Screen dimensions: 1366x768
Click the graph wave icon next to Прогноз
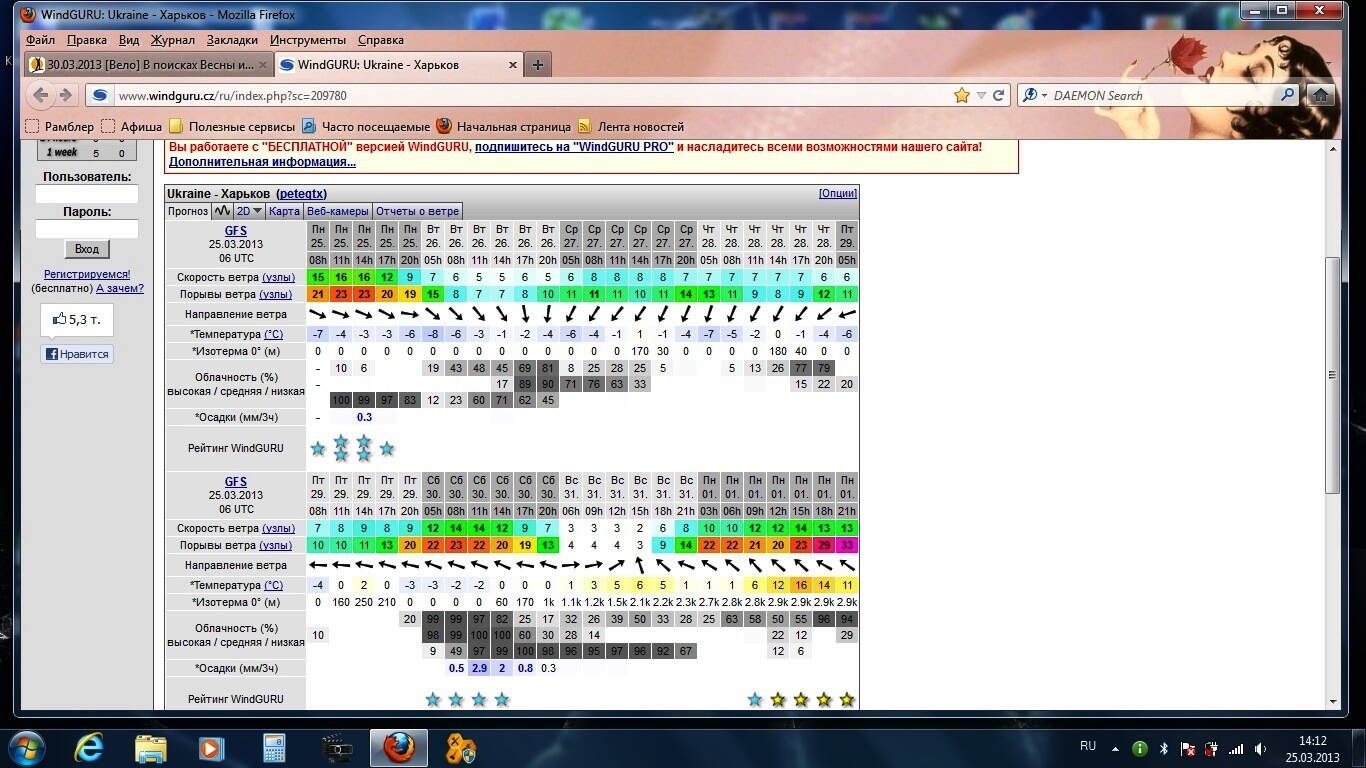[222, 211]
